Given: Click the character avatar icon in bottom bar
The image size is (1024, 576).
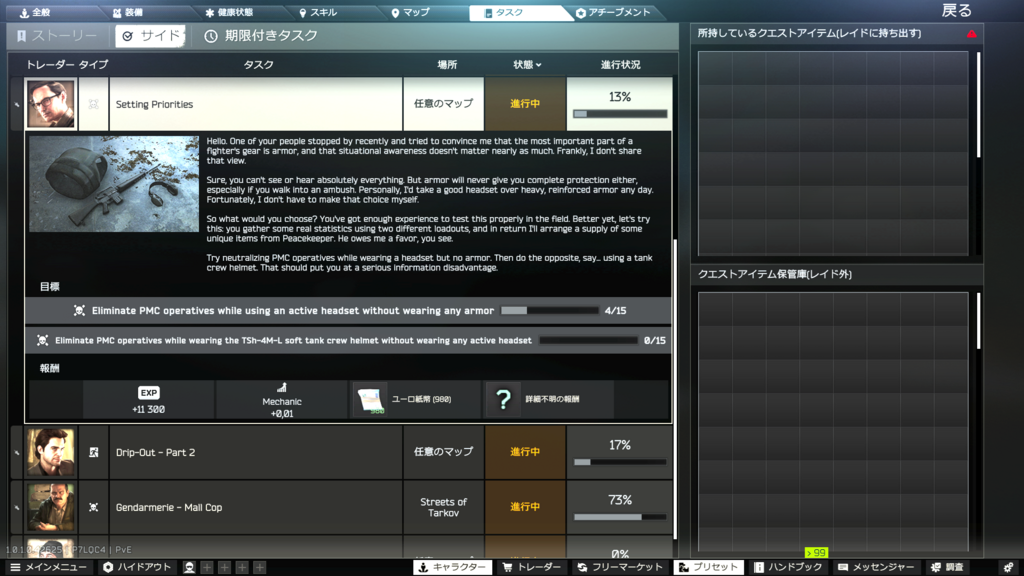Looking at the screenshot, I should pyautogui.click(x=189, y=567).
